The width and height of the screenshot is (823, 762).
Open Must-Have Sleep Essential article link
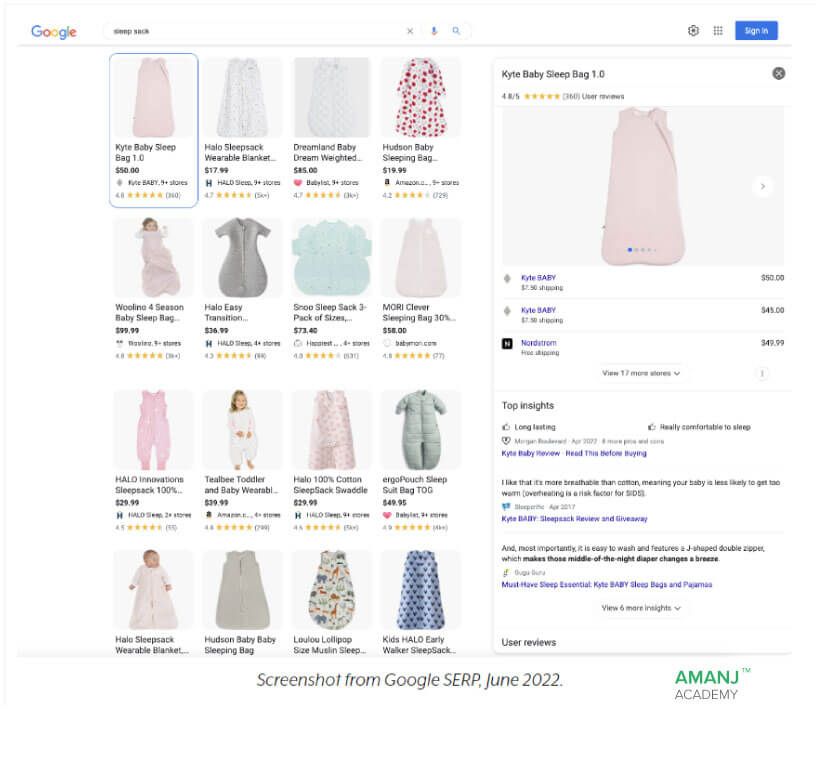click(x=607, y=585)
